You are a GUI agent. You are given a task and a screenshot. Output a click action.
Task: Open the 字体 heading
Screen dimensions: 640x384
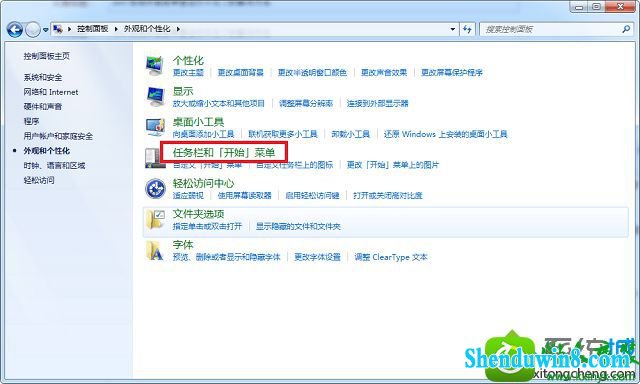point(183,245)
